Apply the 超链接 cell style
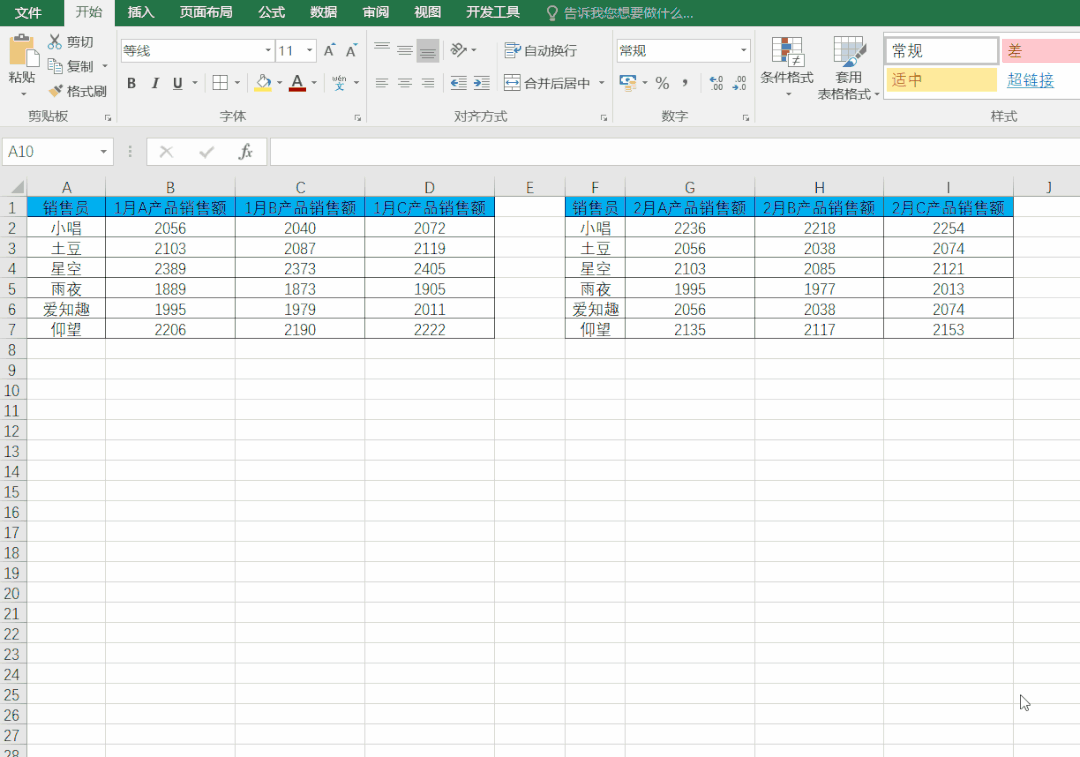 click(1030, 80)
